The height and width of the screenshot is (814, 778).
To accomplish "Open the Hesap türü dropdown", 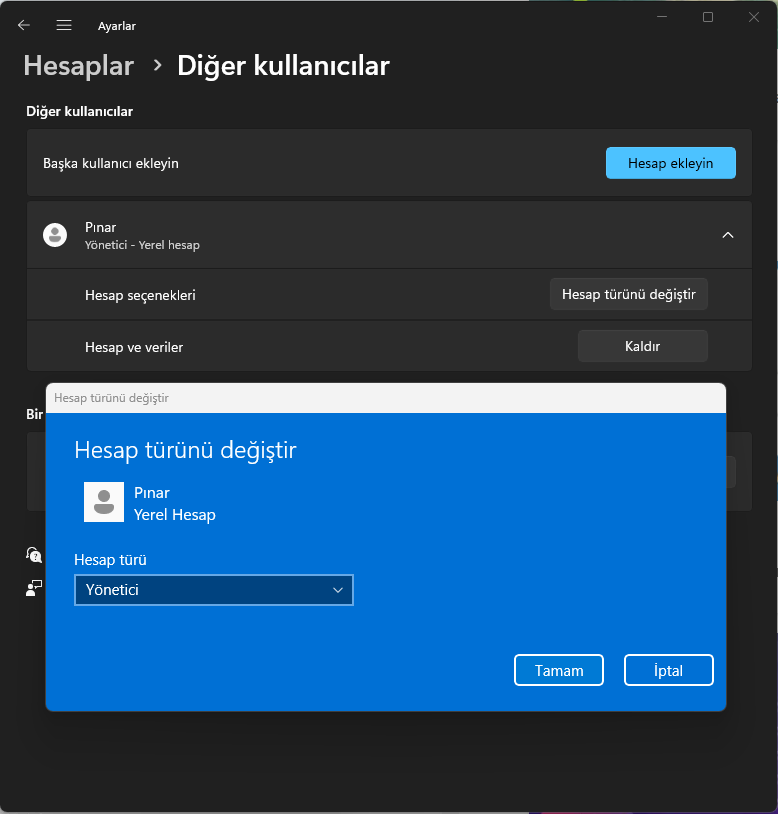I will pyautogui.click(x=214, y=590).
